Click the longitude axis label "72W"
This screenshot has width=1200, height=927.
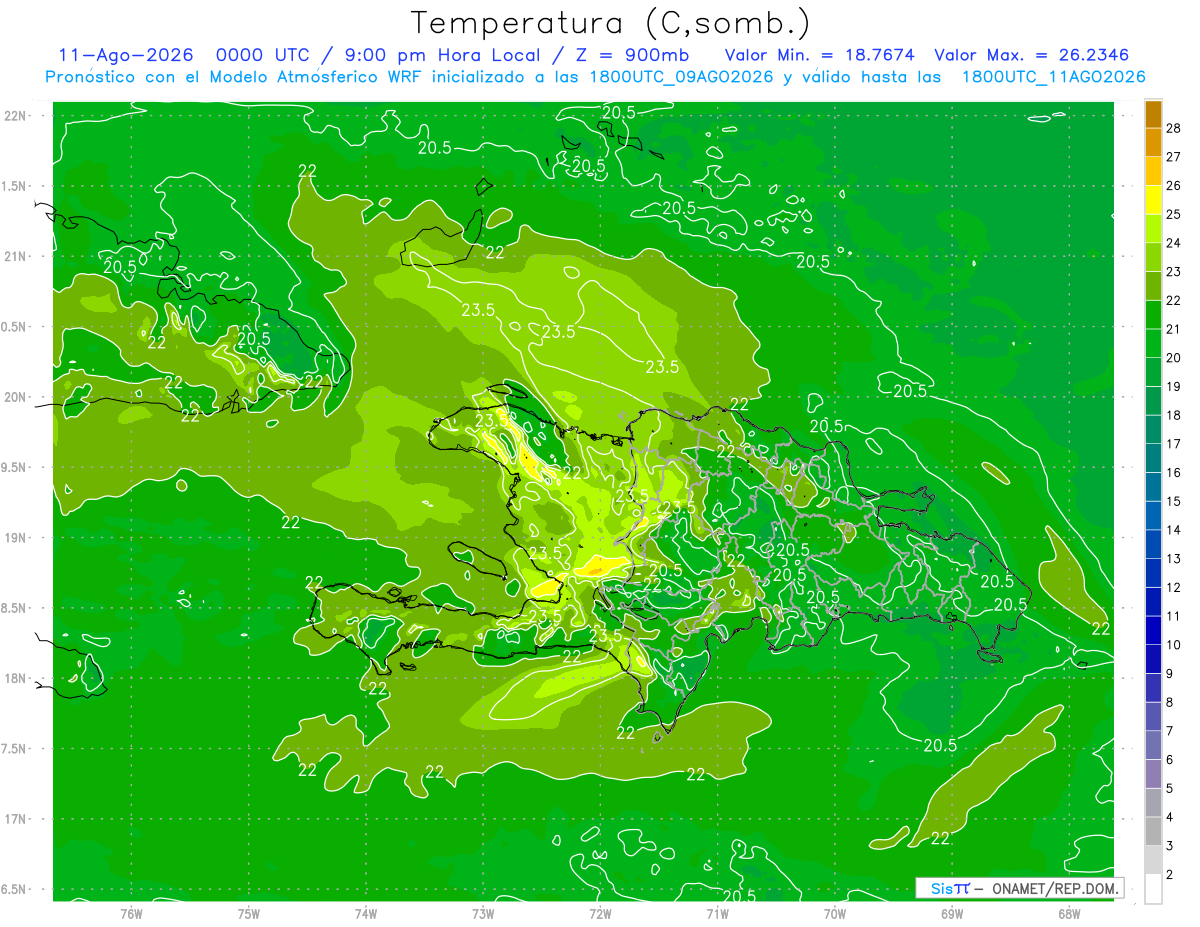point(600,914)
